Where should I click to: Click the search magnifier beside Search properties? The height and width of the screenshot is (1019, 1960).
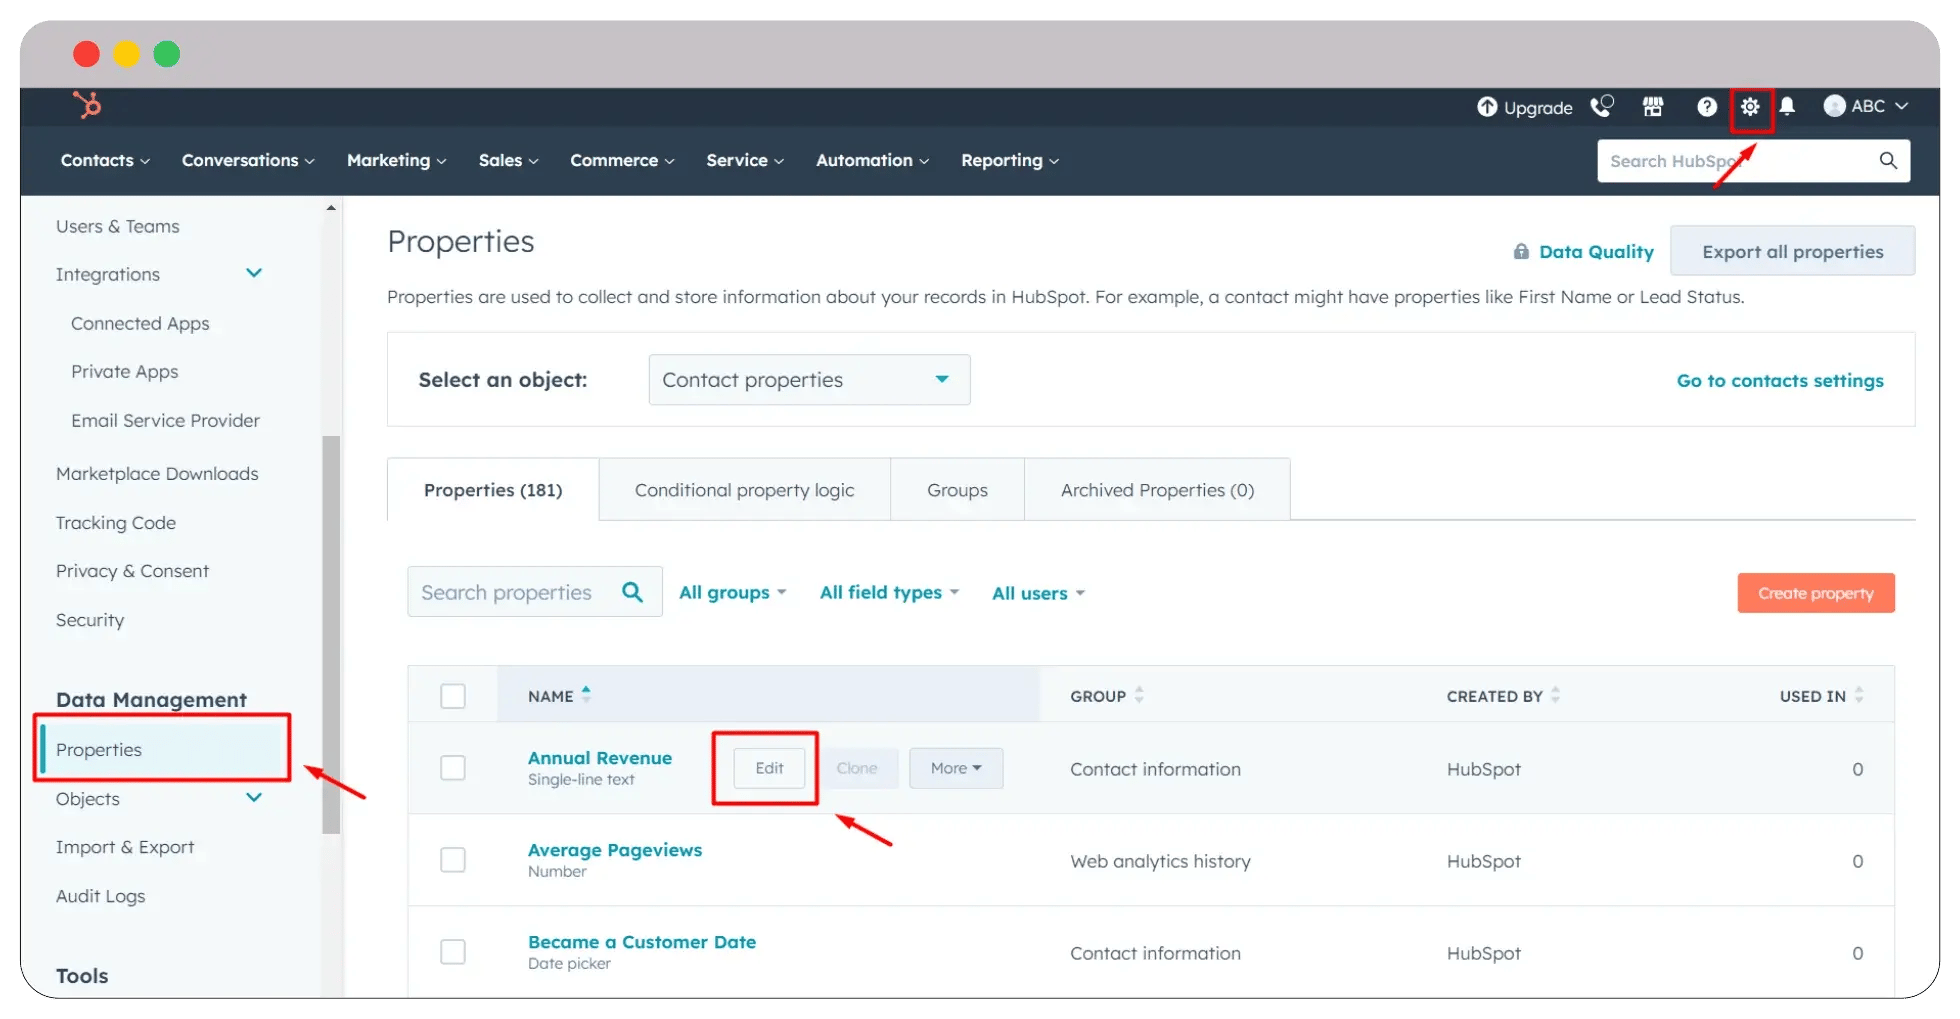pos(633,591)
